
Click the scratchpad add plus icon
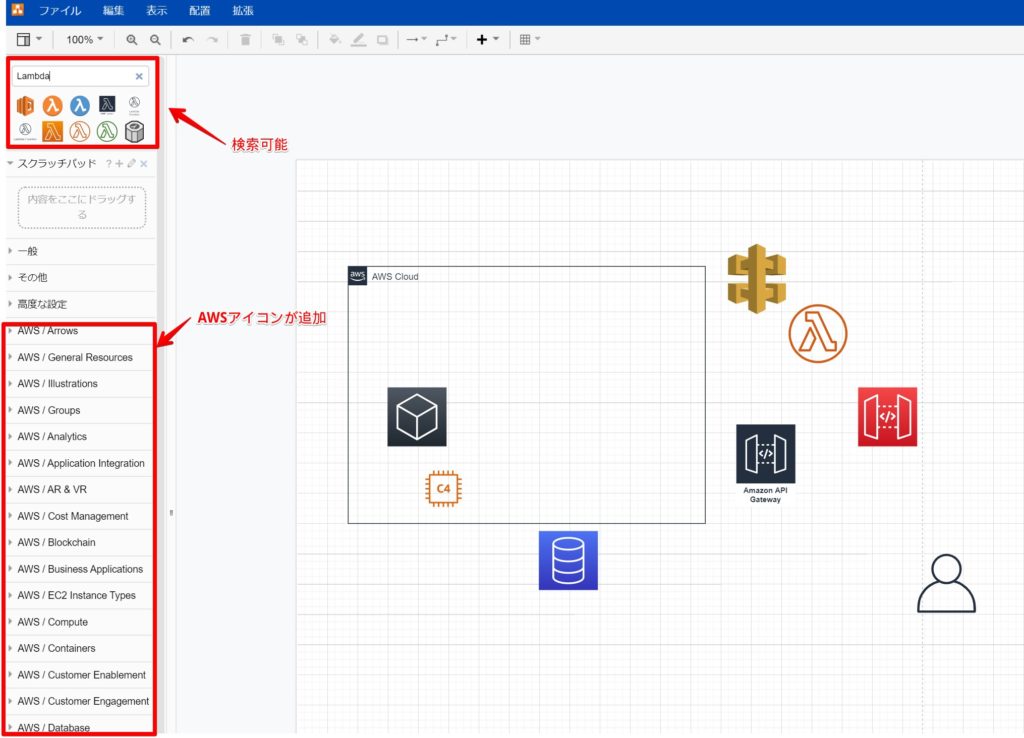pos(120,164)
